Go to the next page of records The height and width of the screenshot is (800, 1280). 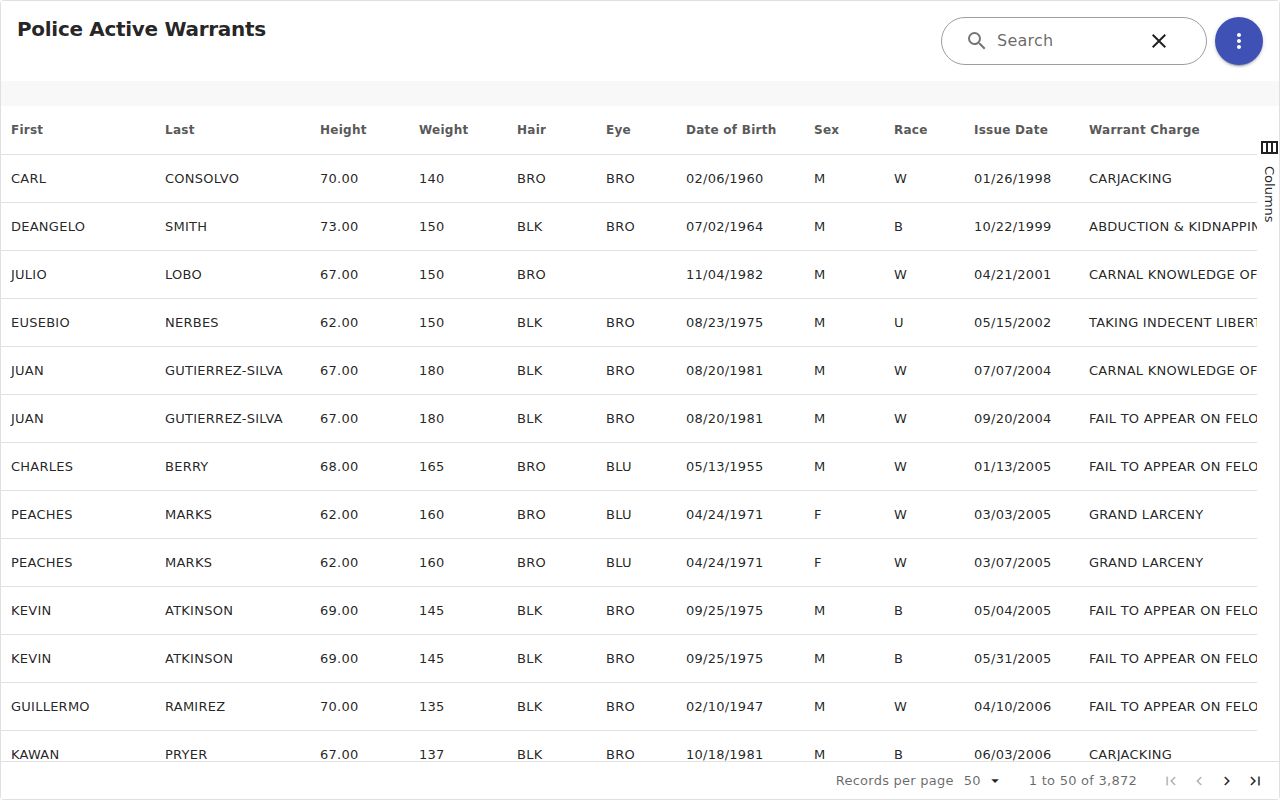pyautogui.click(x=1227, y=781)
